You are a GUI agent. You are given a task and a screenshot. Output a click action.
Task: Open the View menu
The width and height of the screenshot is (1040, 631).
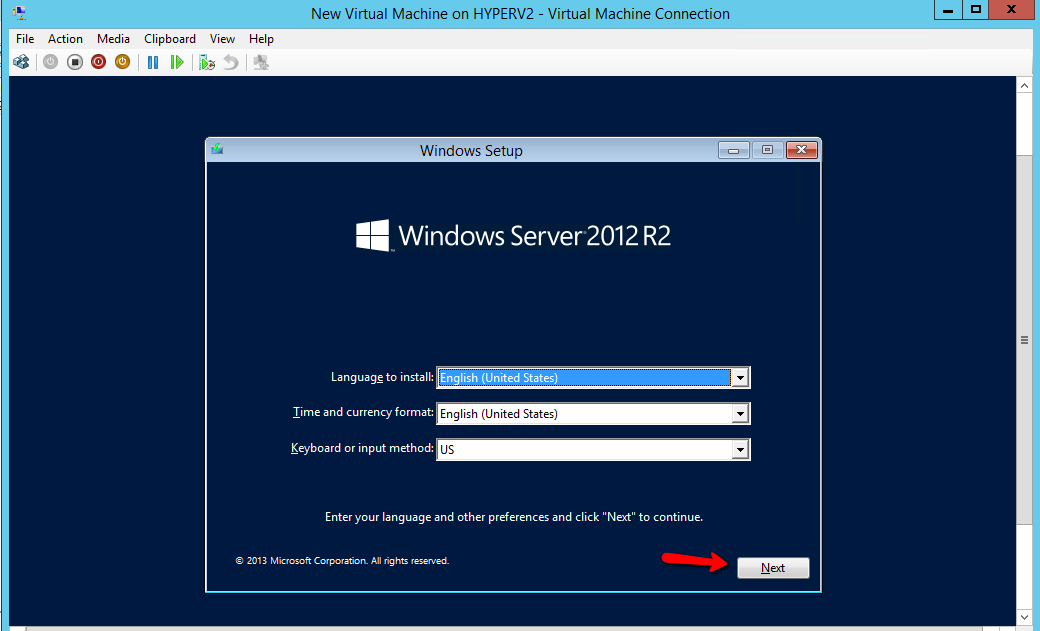click(222, 39)
